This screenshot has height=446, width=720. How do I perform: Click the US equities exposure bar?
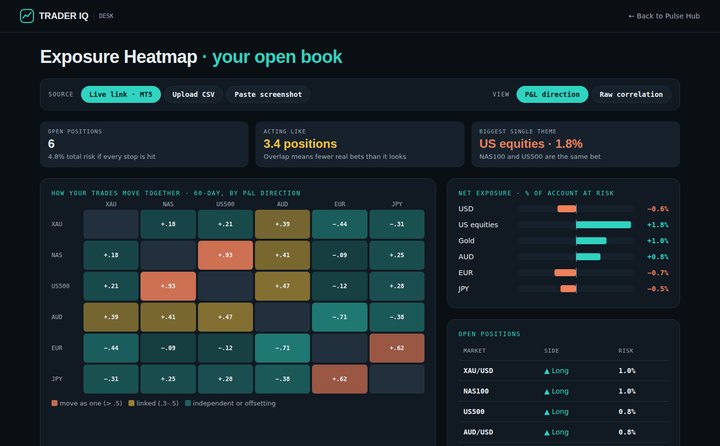[603, 225]
